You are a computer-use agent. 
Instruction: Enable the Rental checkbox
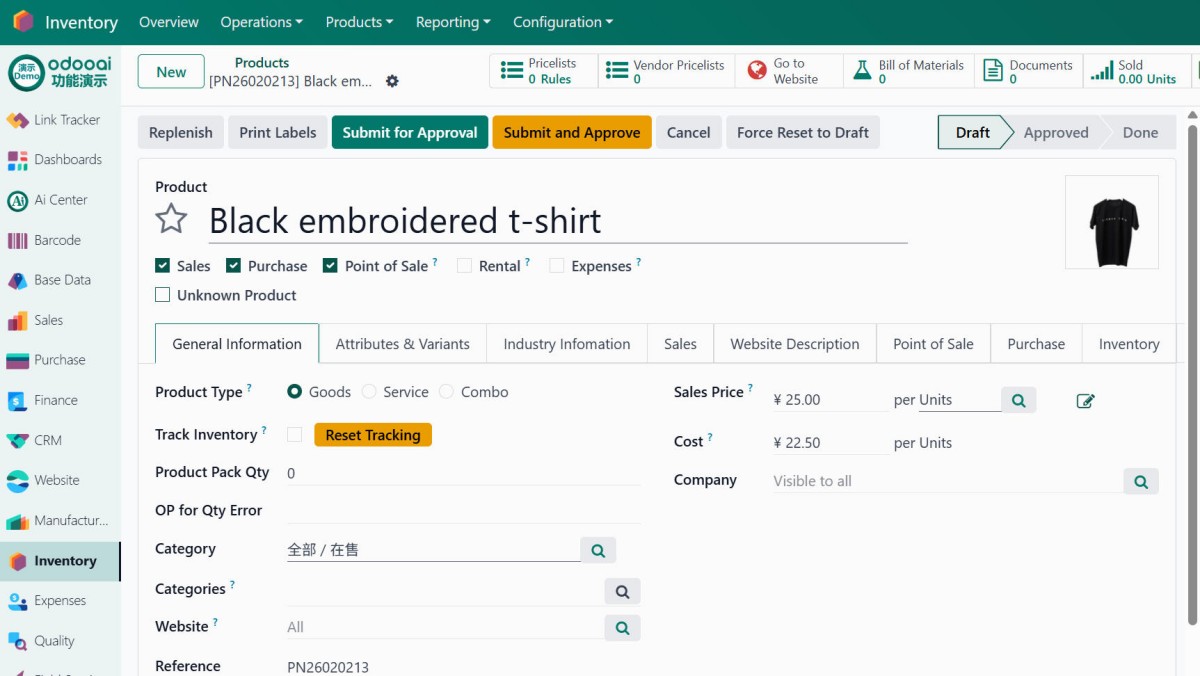pyautogui.click(x=464, y=265)
